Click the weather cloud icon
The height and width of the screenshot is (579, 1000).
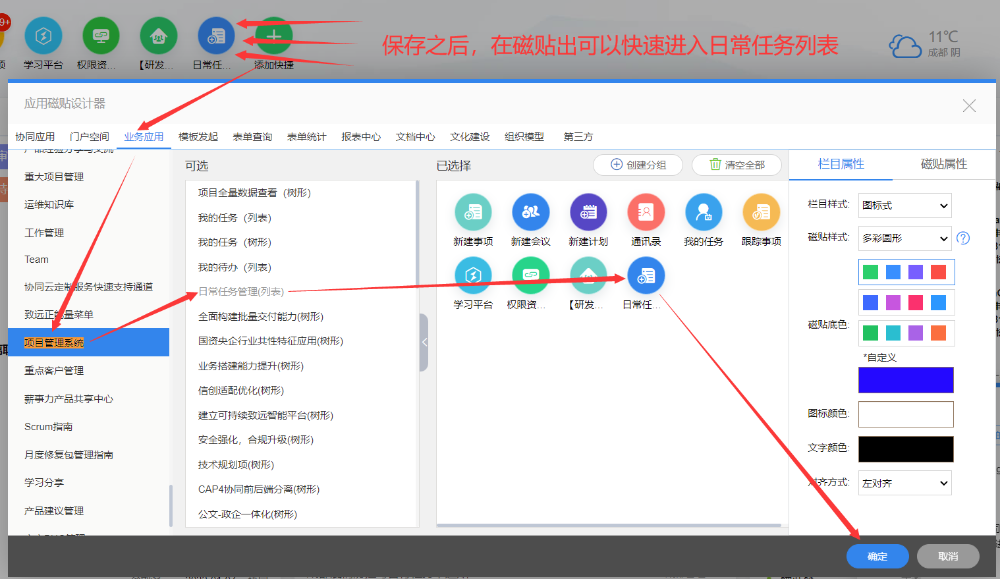click(x=904, y=46)
